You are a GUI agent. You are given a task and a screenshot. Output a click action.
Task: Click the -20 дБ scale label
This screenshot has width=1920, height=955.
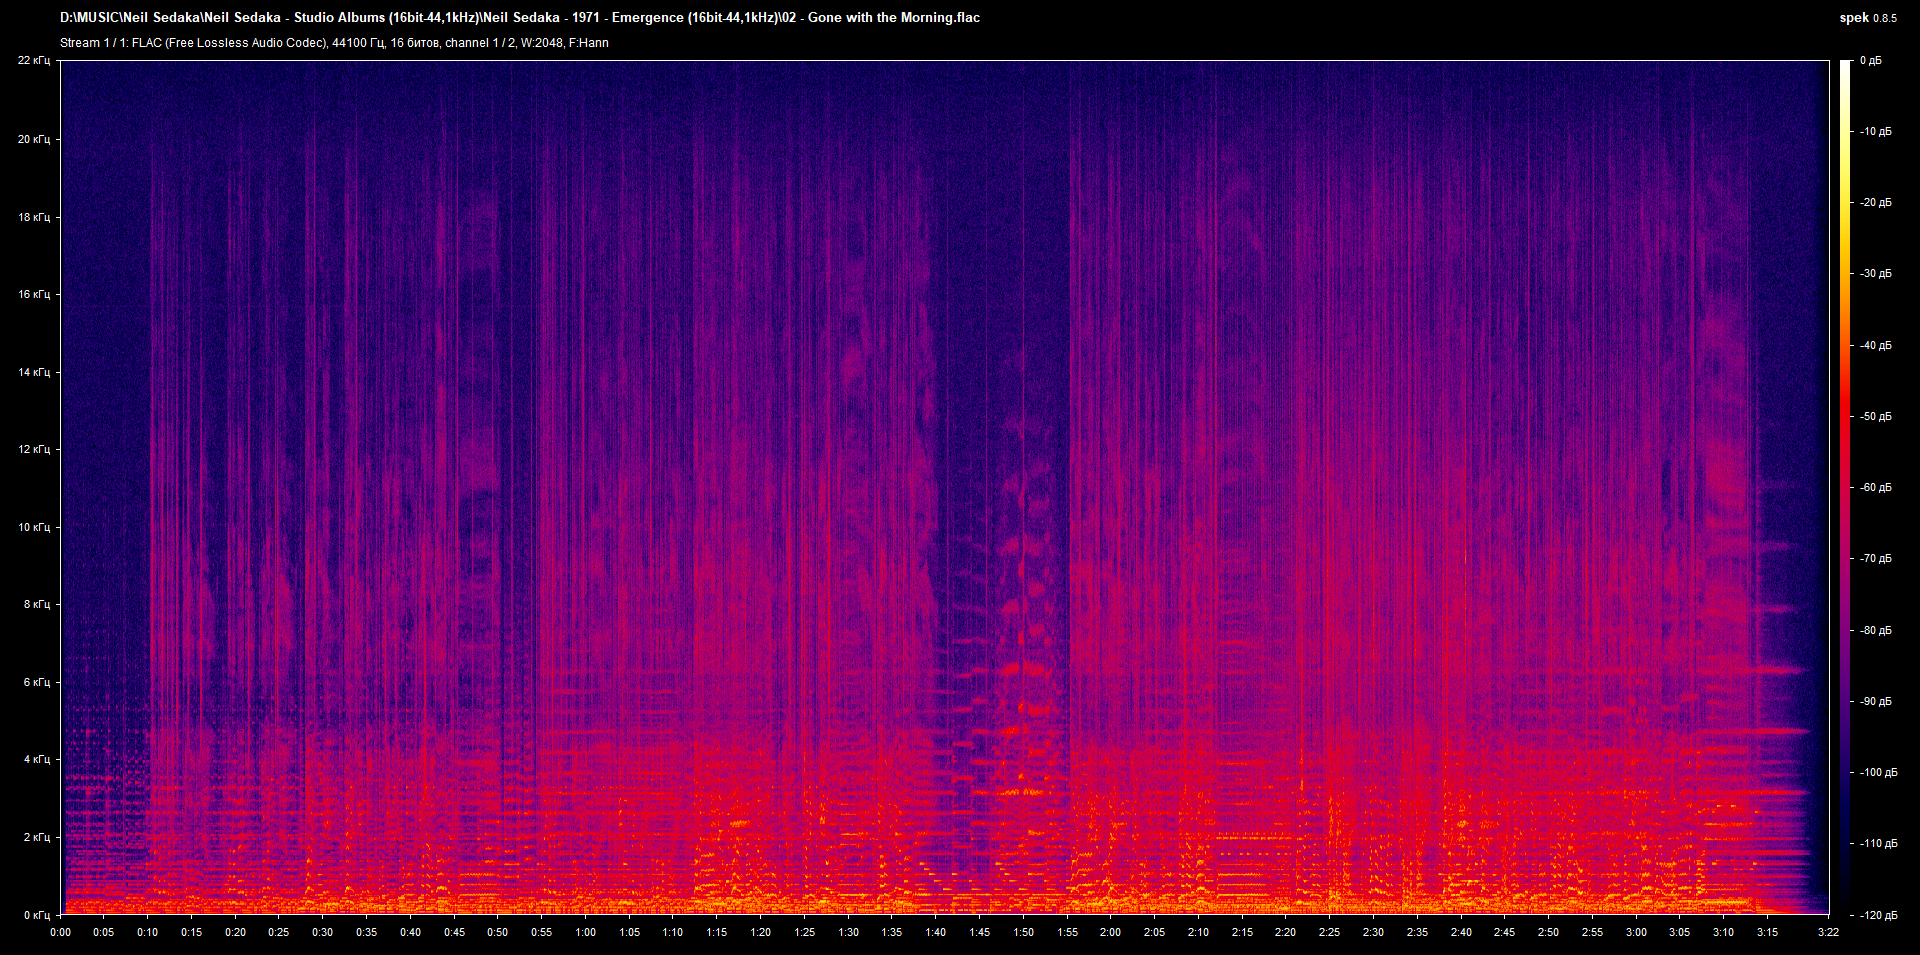pos(1875,203)
